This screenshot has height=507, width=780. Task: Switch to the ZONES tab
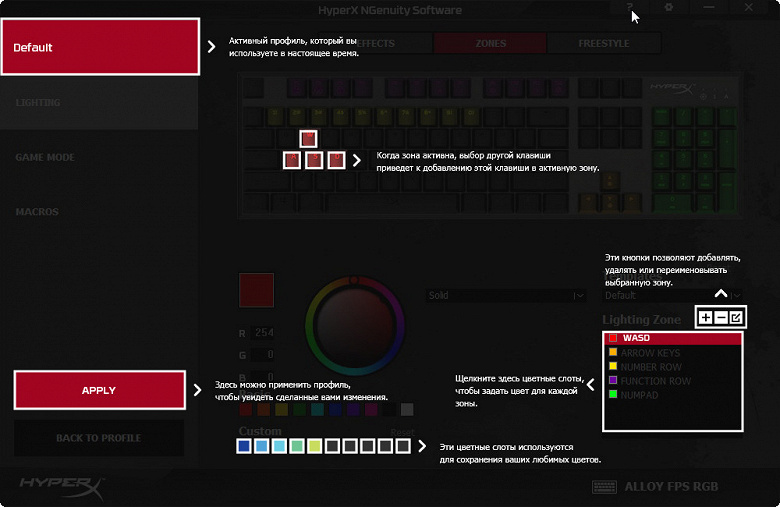click(x=490, y=43)
